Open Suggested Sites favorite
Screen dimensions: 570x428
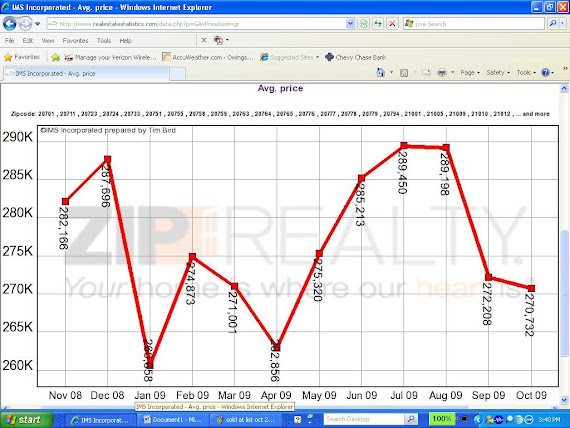pos(290,57)
